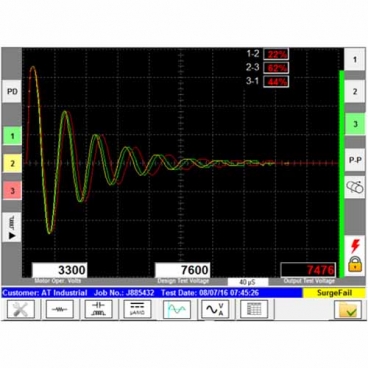The image size is (368, 368).
Task: Click the PD button
Action: 12,91
